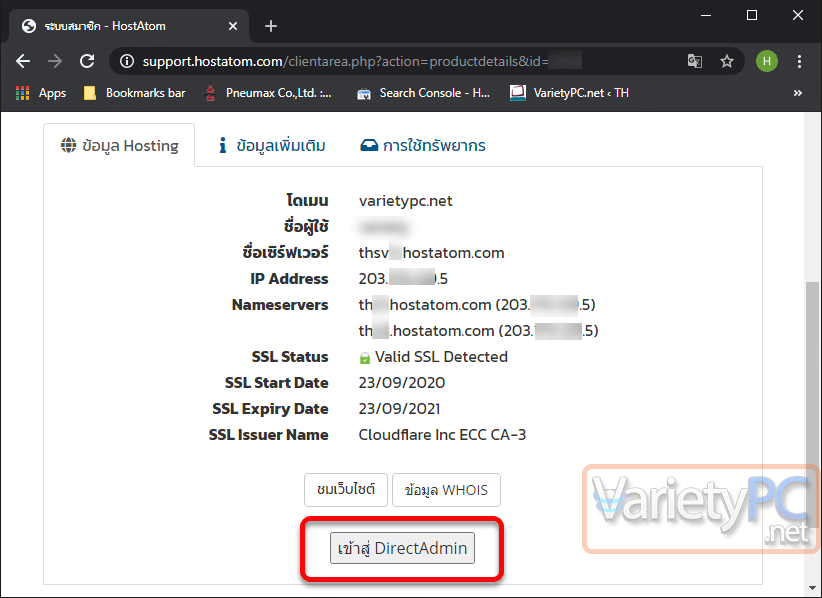
Task: Click the Cloudflare Inc ECC CA-3 text
Action: pos(442,435)
